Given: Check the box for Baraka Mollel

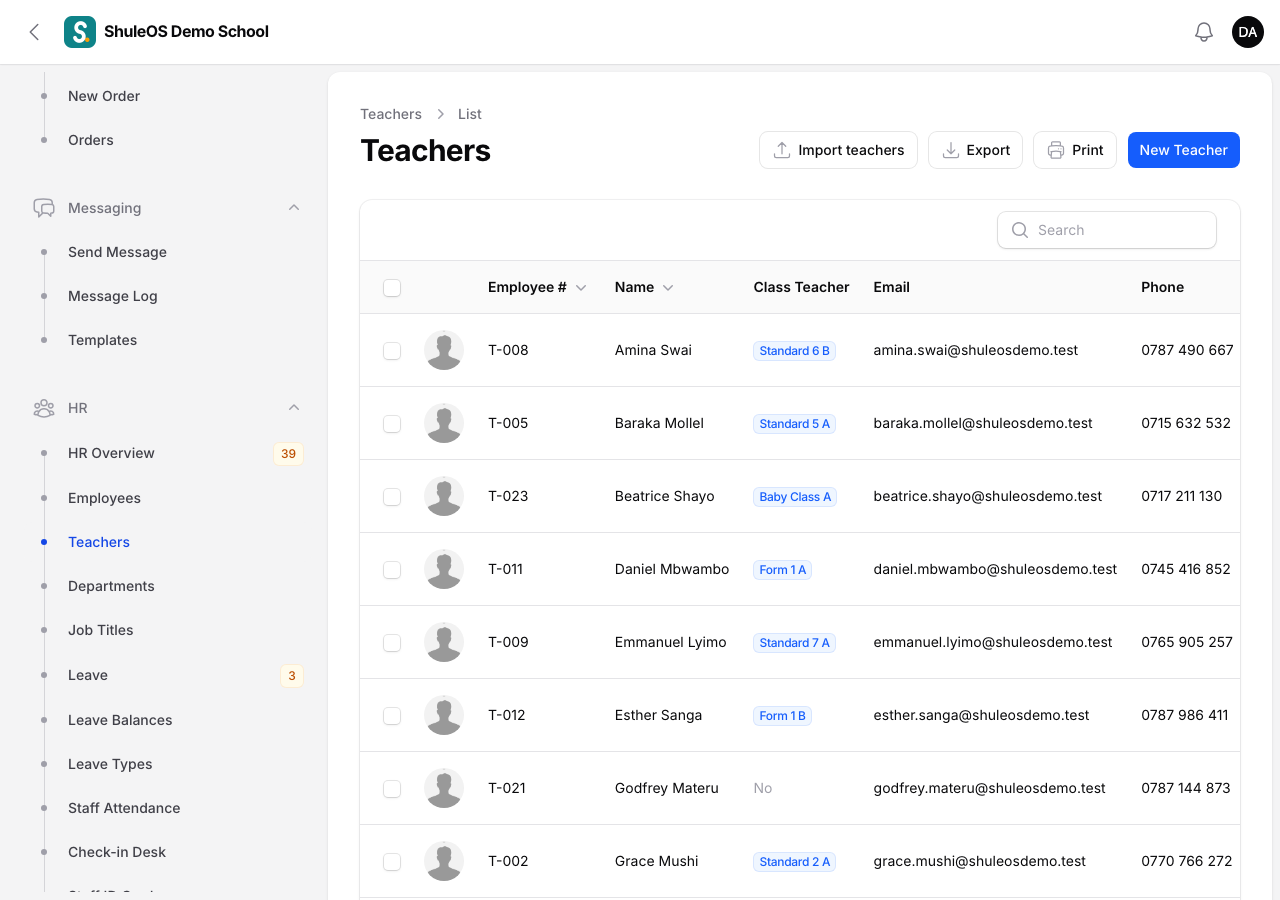Looking at the screenshot, I should coord(392,424).
